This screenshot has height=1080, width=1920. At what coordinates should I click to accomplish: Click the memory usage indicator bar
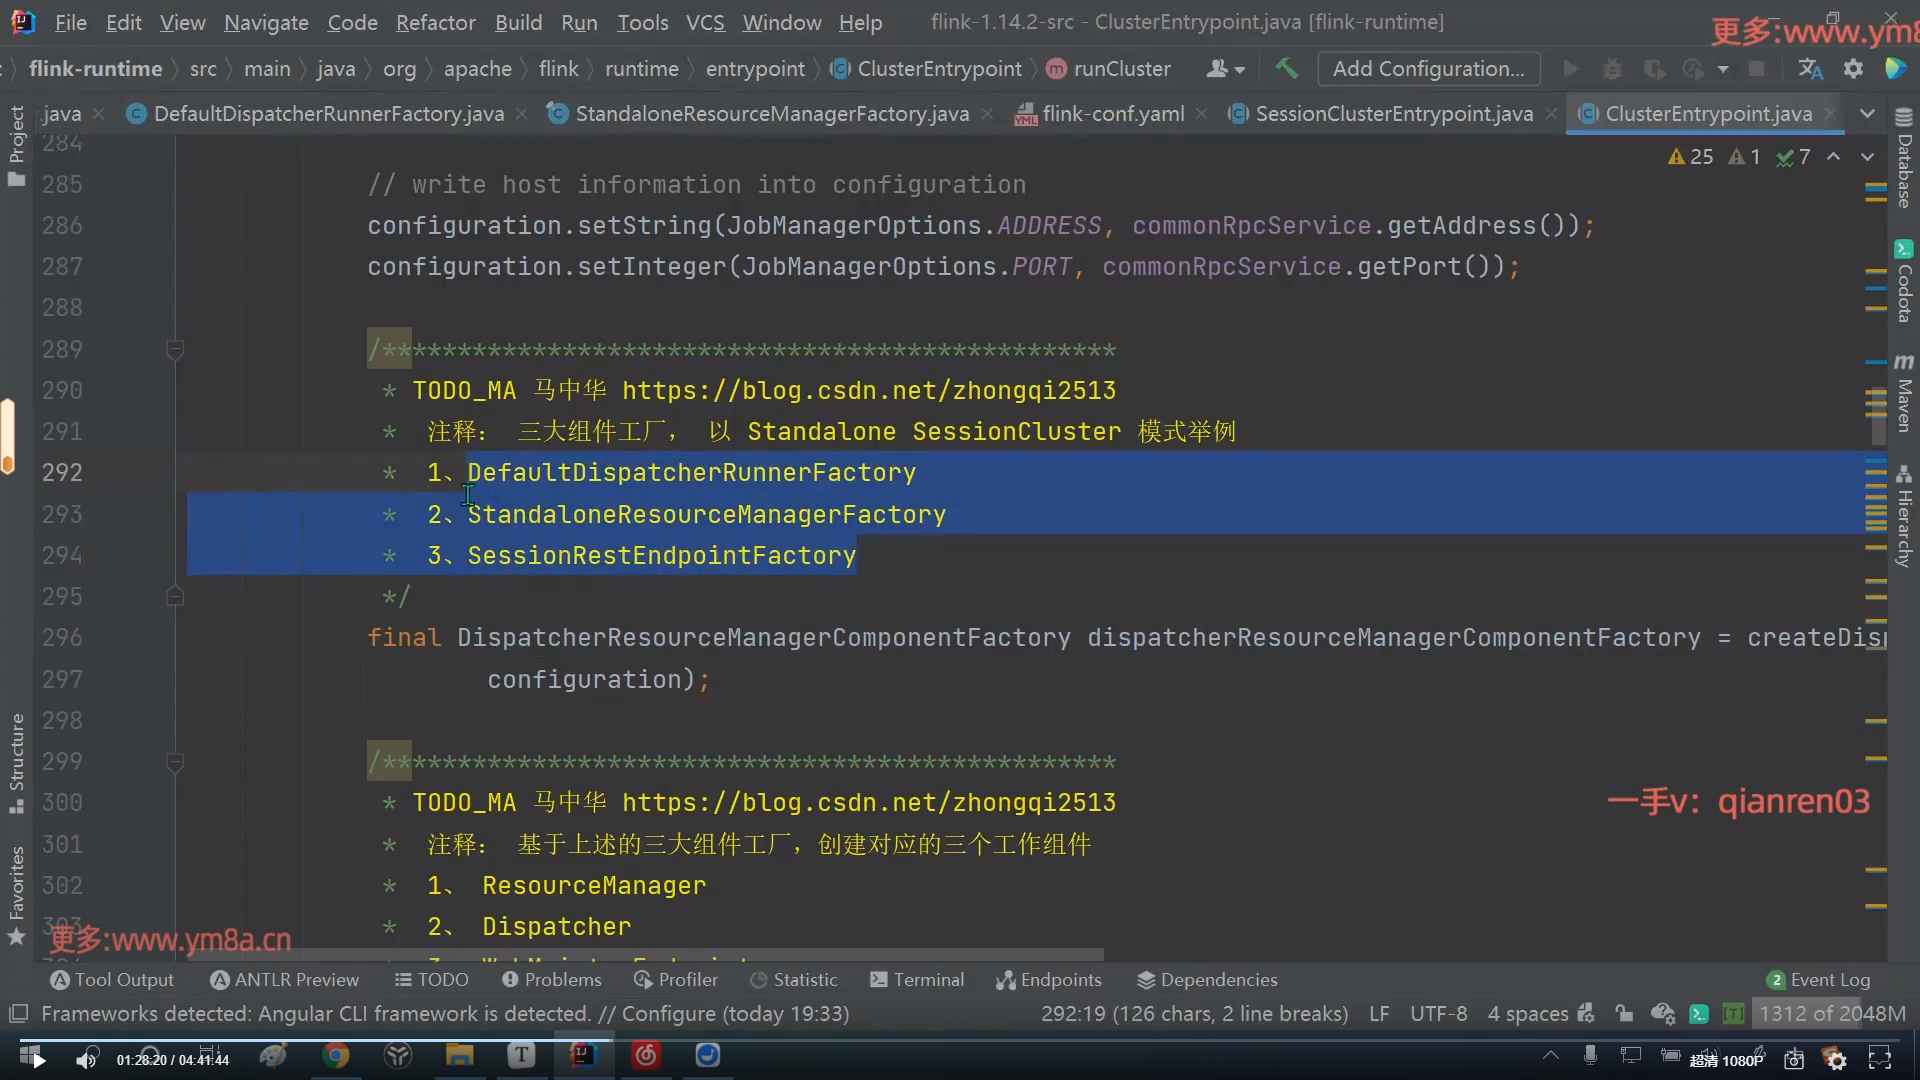pyautogui.click(x=1831, y=1014)
